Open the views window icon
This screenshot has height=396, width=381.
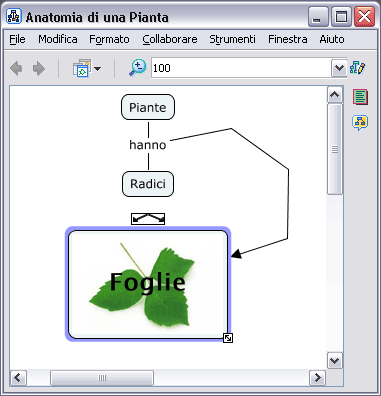pos(82,68)
